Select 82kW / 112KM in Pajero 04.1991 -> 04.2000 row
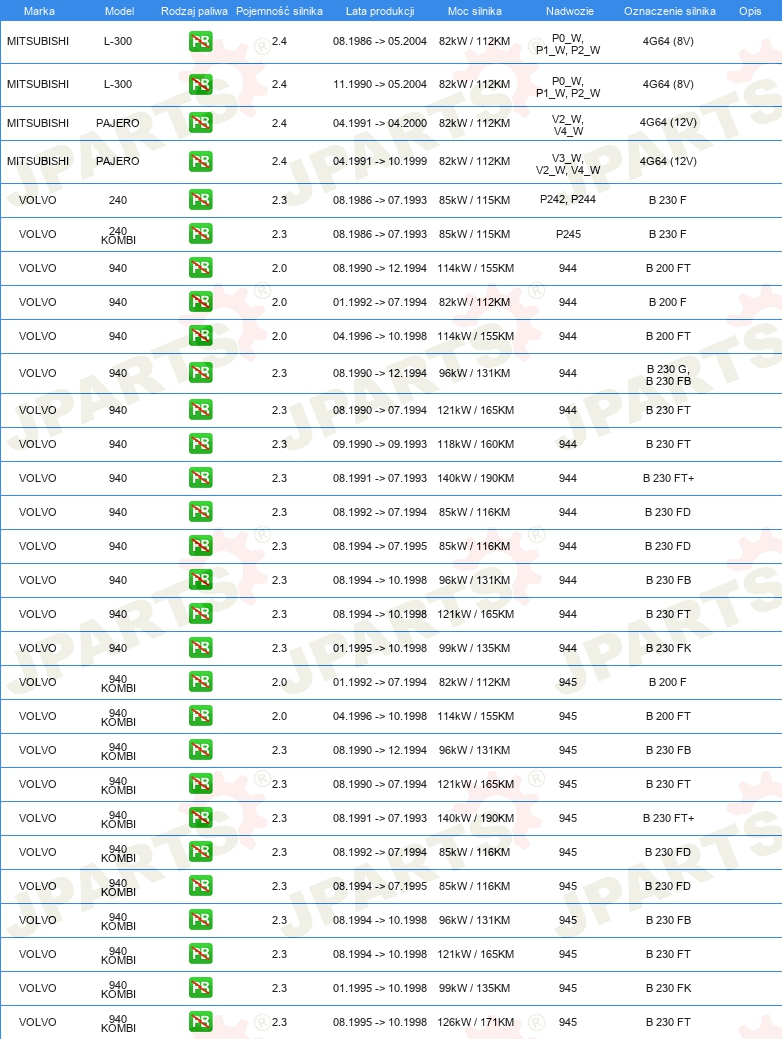 pyautogui.click(x=475, y=123)
